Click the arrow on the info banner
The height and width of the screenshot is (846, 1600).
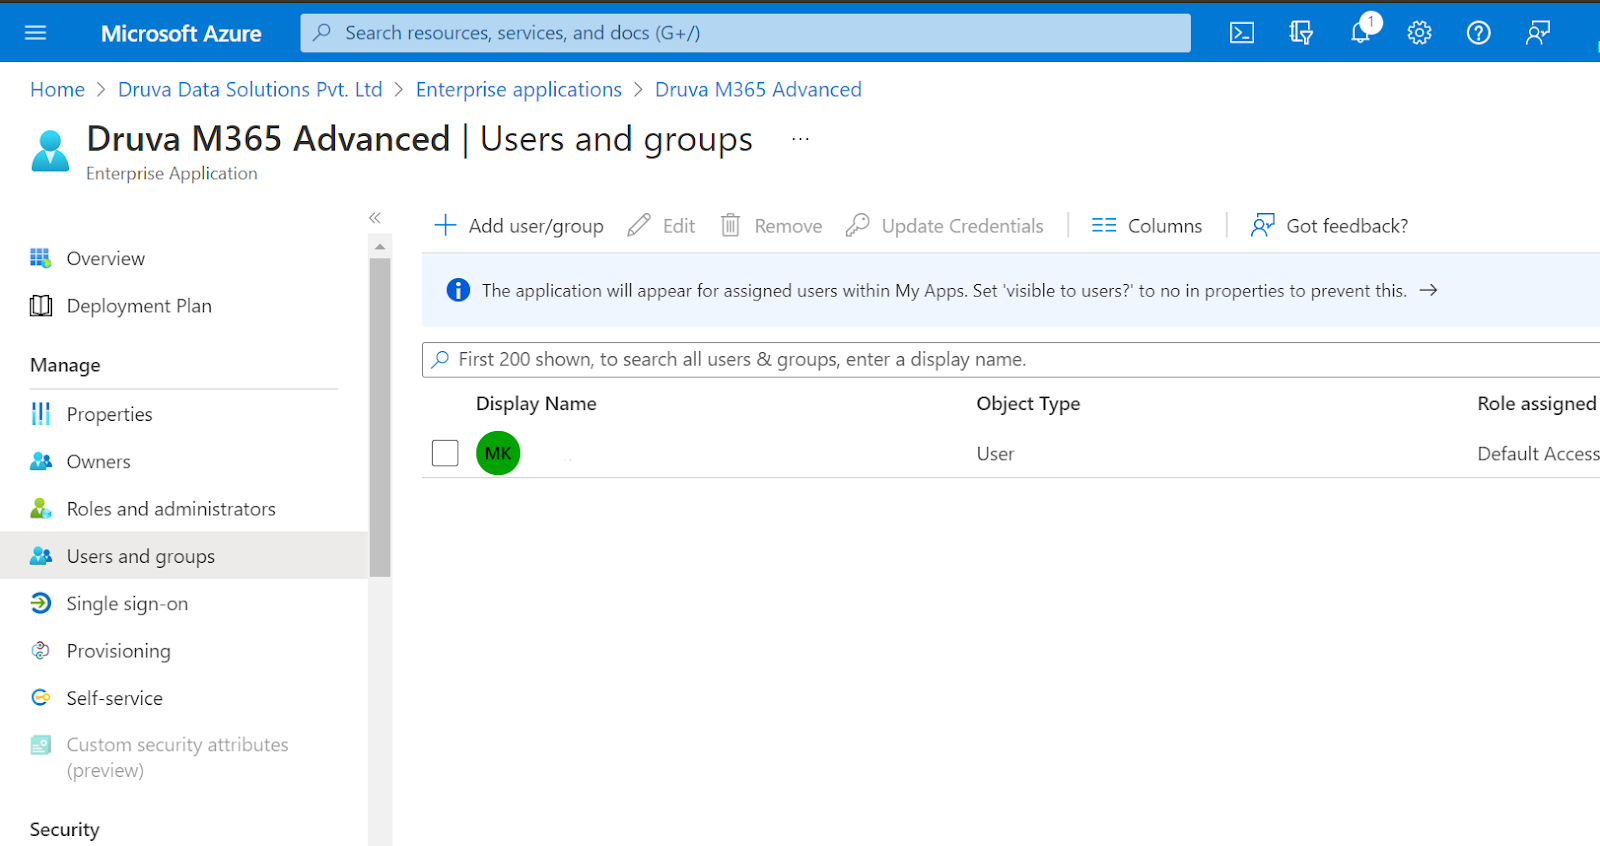click(1428, 290)
